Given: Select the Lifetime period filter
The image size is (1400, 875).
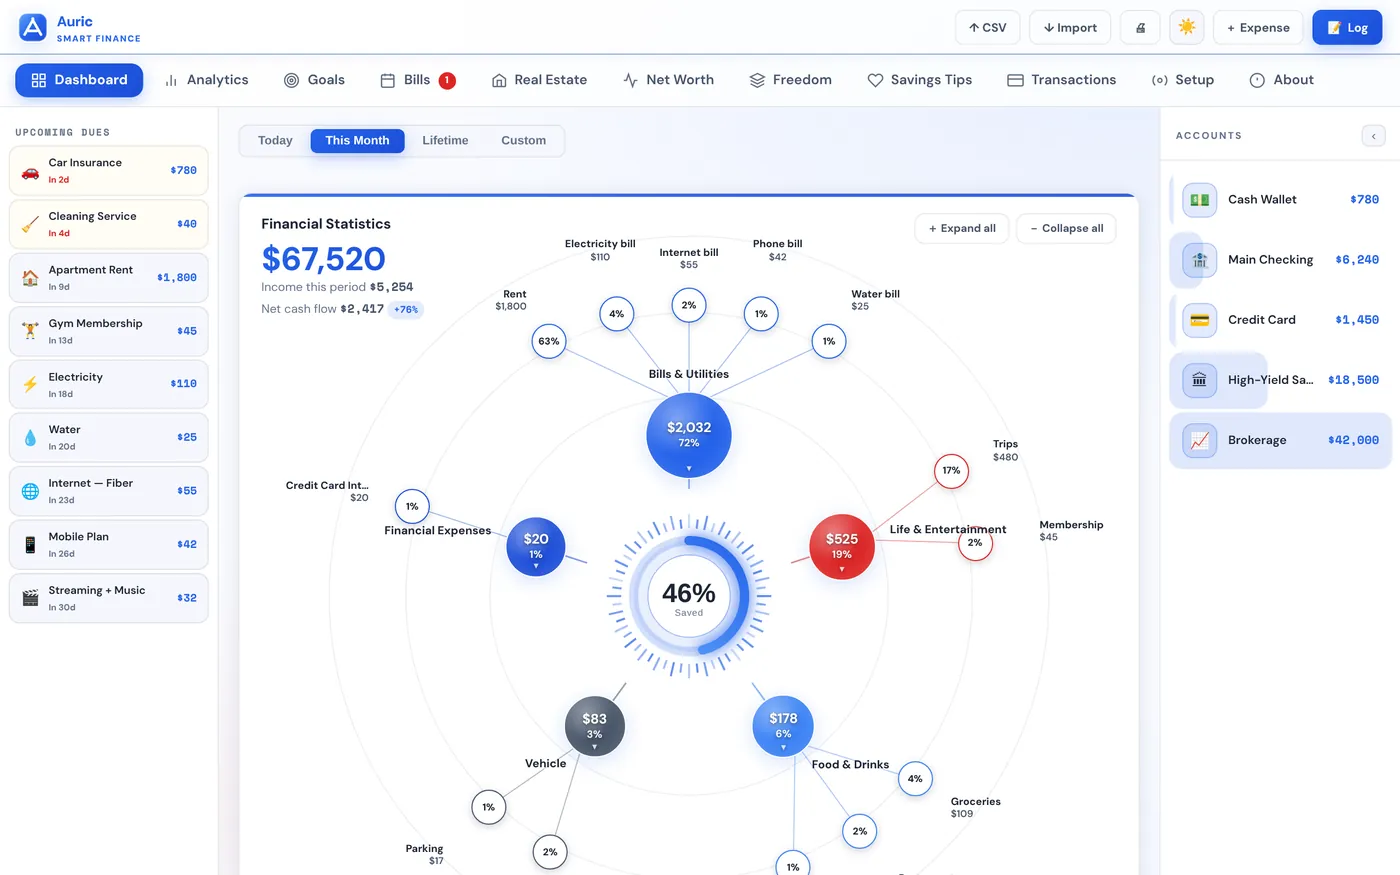Looking at the screenshot, I should click(x=445, y=141).
